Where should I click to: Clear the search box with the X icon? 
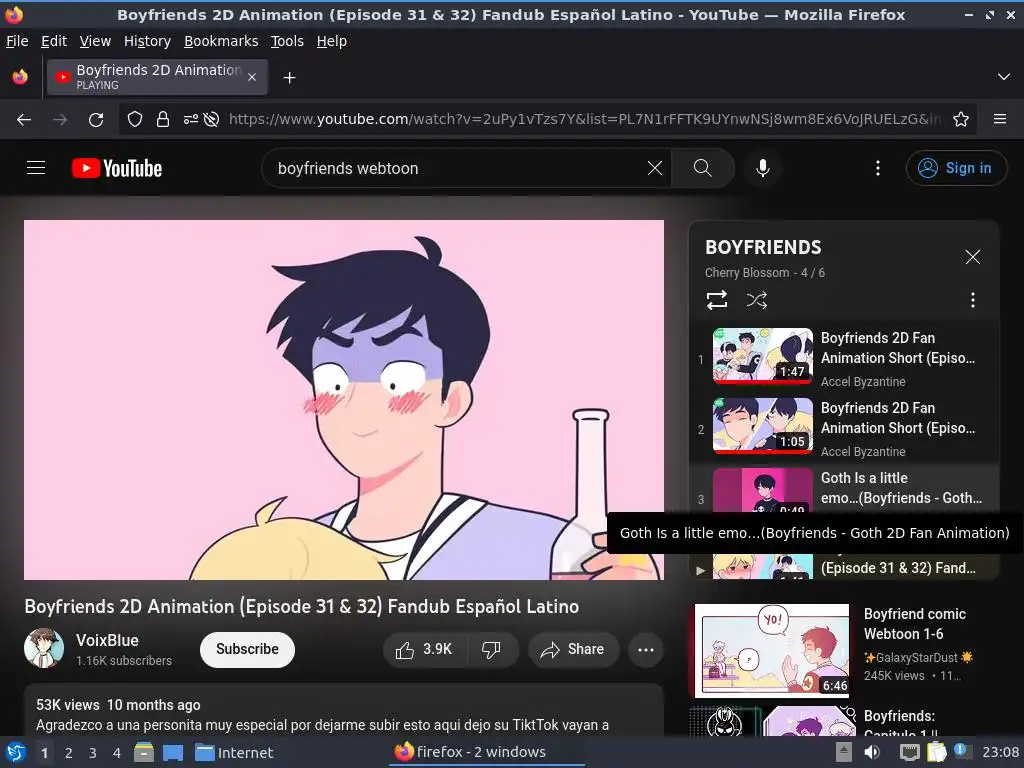click(x=654, y=168)
